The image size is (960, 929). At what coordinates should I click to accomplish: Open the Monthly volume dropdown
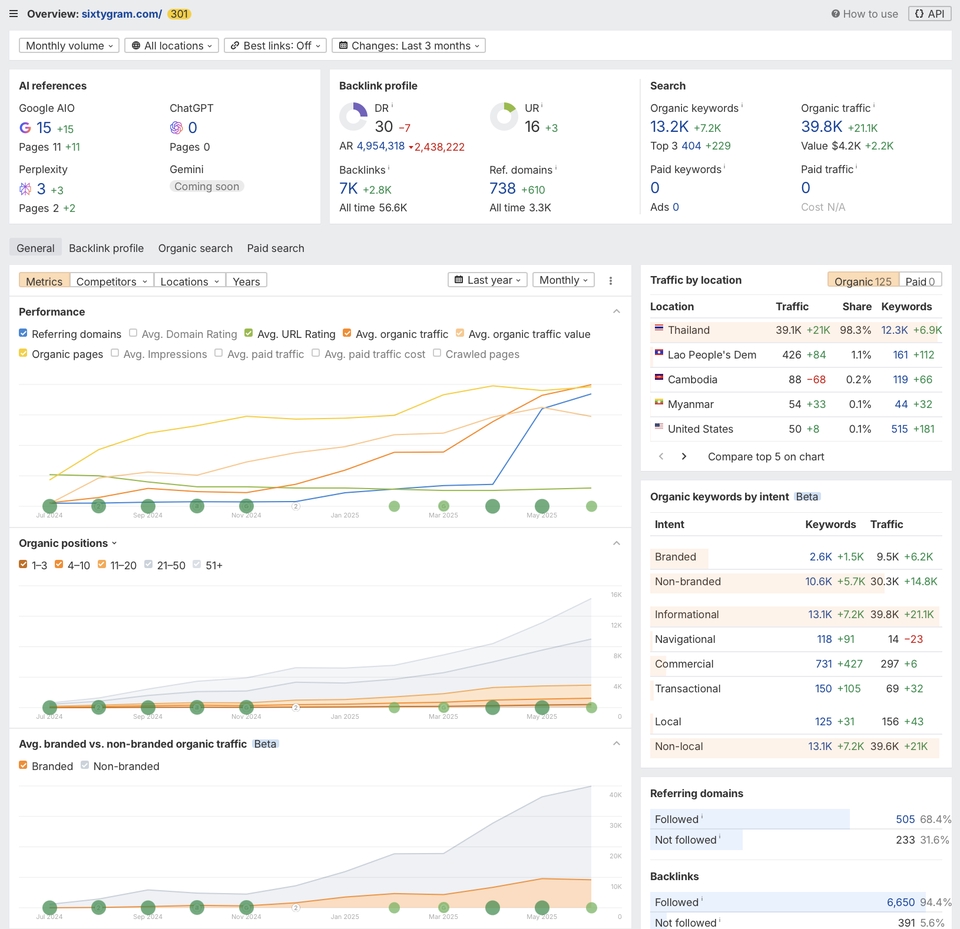point(68,45)
